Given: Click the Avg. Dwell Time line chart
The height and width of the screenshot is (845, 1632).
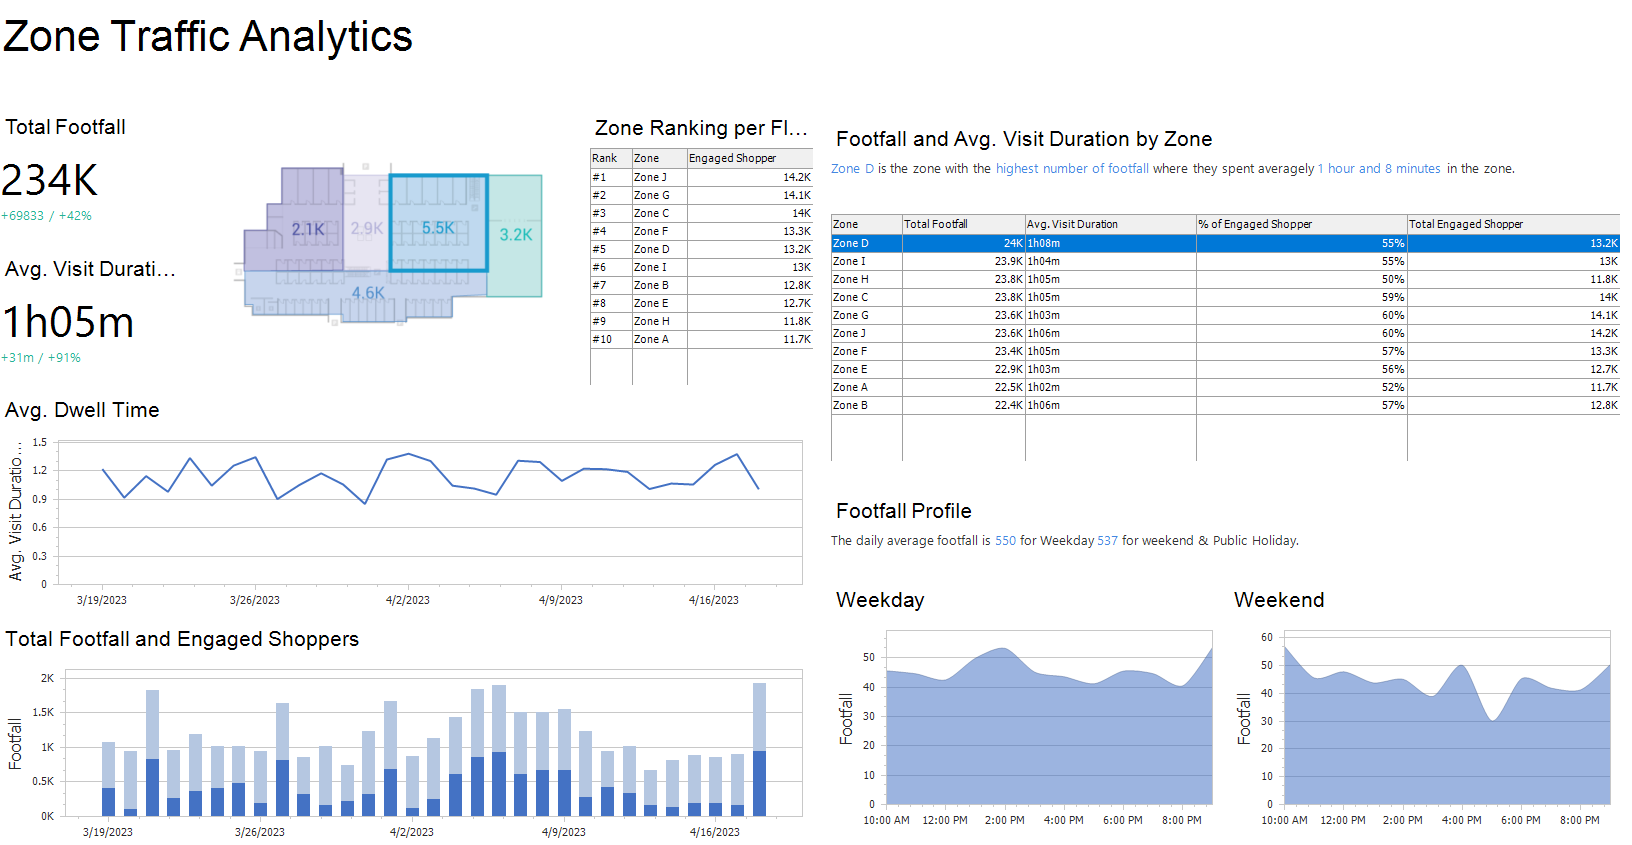Looking at the screenshot, I should [430, 512].
